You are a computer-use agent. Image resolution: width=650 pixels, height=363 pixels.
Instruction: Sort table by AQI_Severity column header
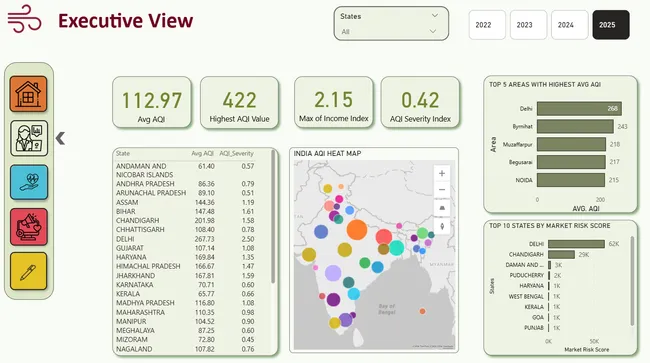coord(236,153)
